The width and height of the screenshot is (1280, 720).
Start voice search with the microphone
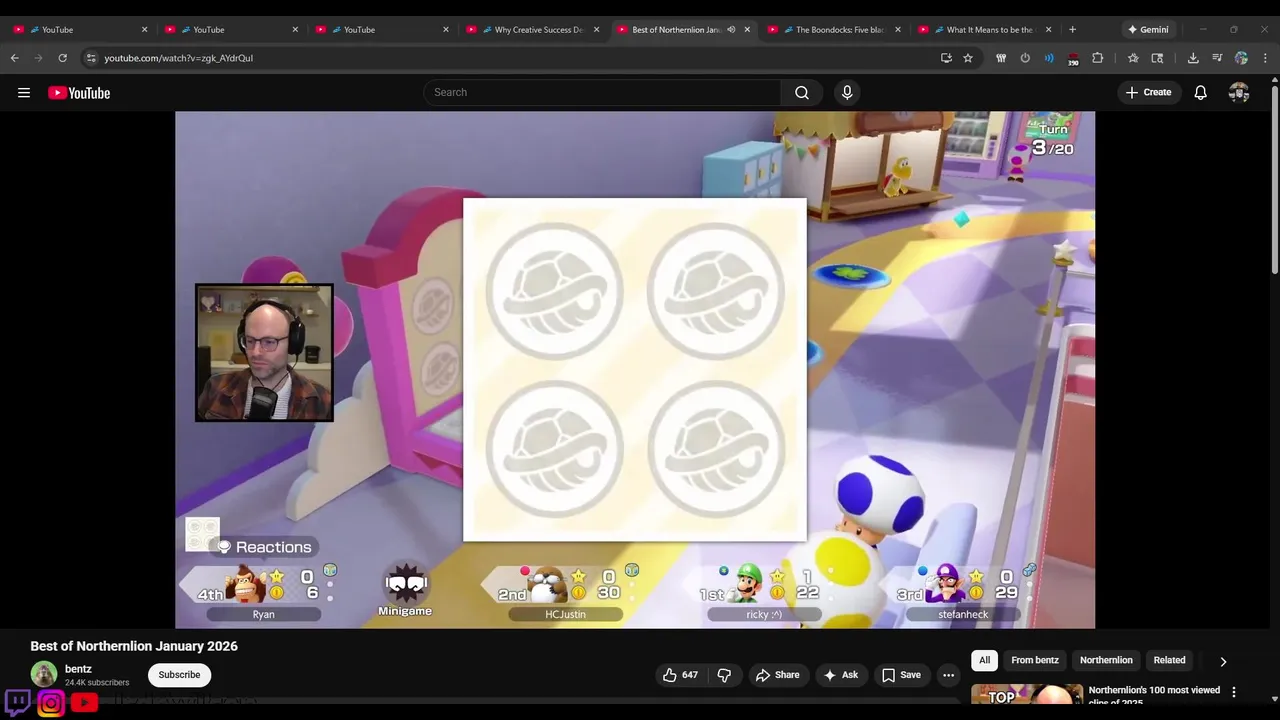(847, 93)
